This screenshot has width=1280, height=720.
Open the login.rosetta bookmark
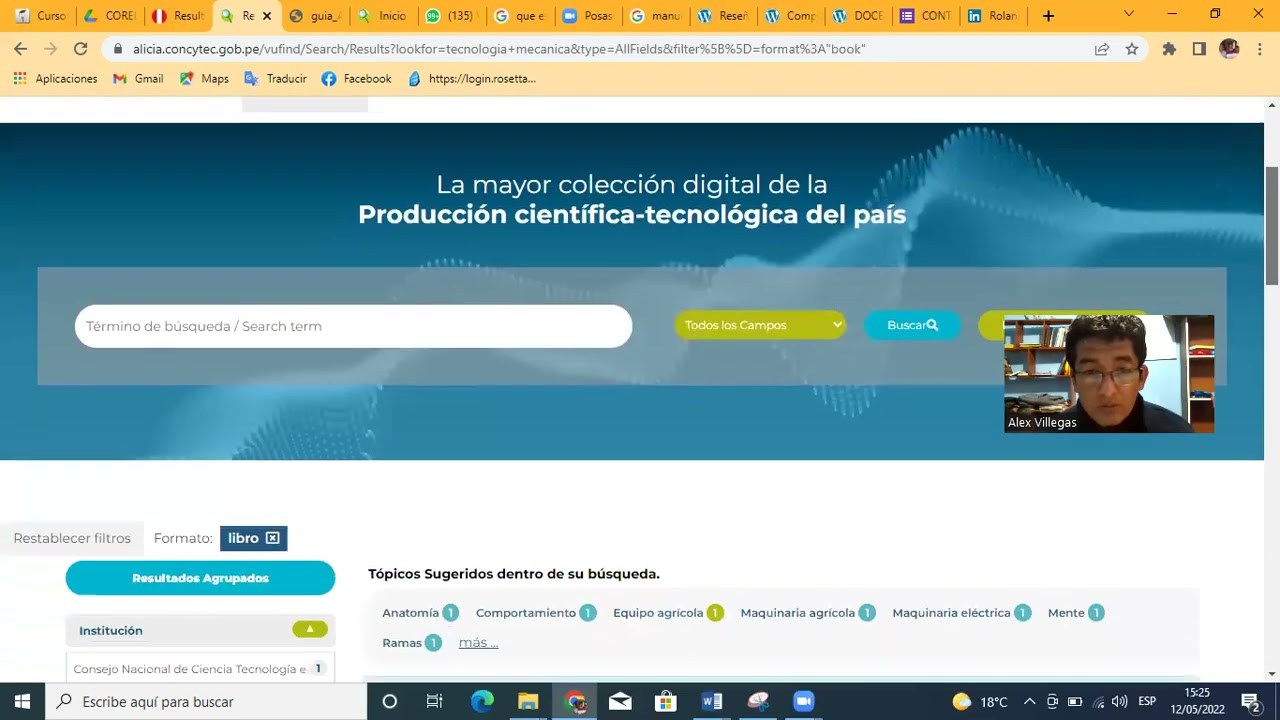(x=472, y=79)
